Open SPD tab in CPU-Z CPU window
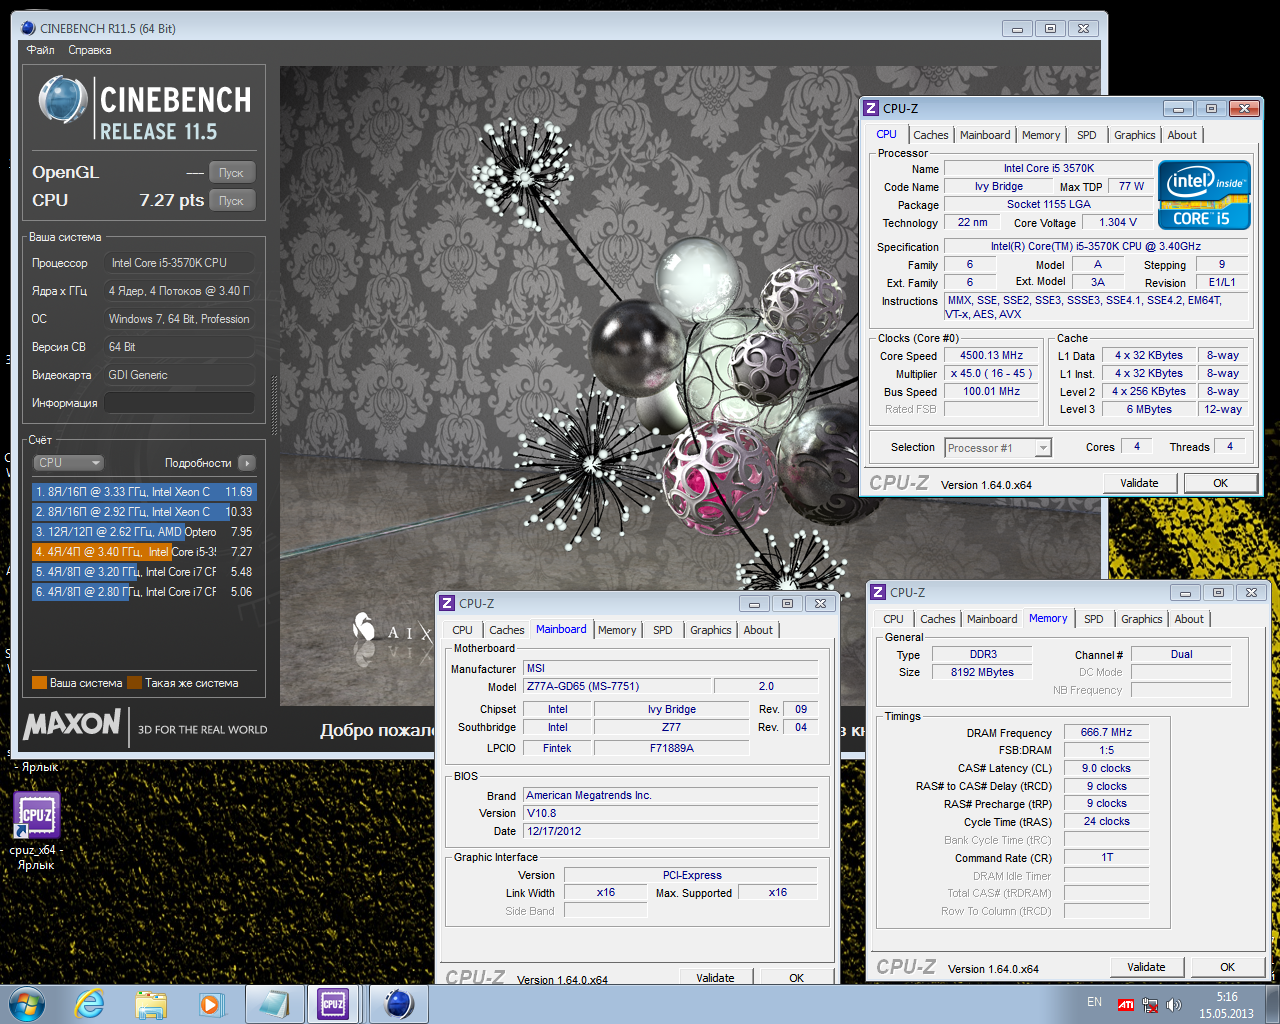 click(1087, 135)
